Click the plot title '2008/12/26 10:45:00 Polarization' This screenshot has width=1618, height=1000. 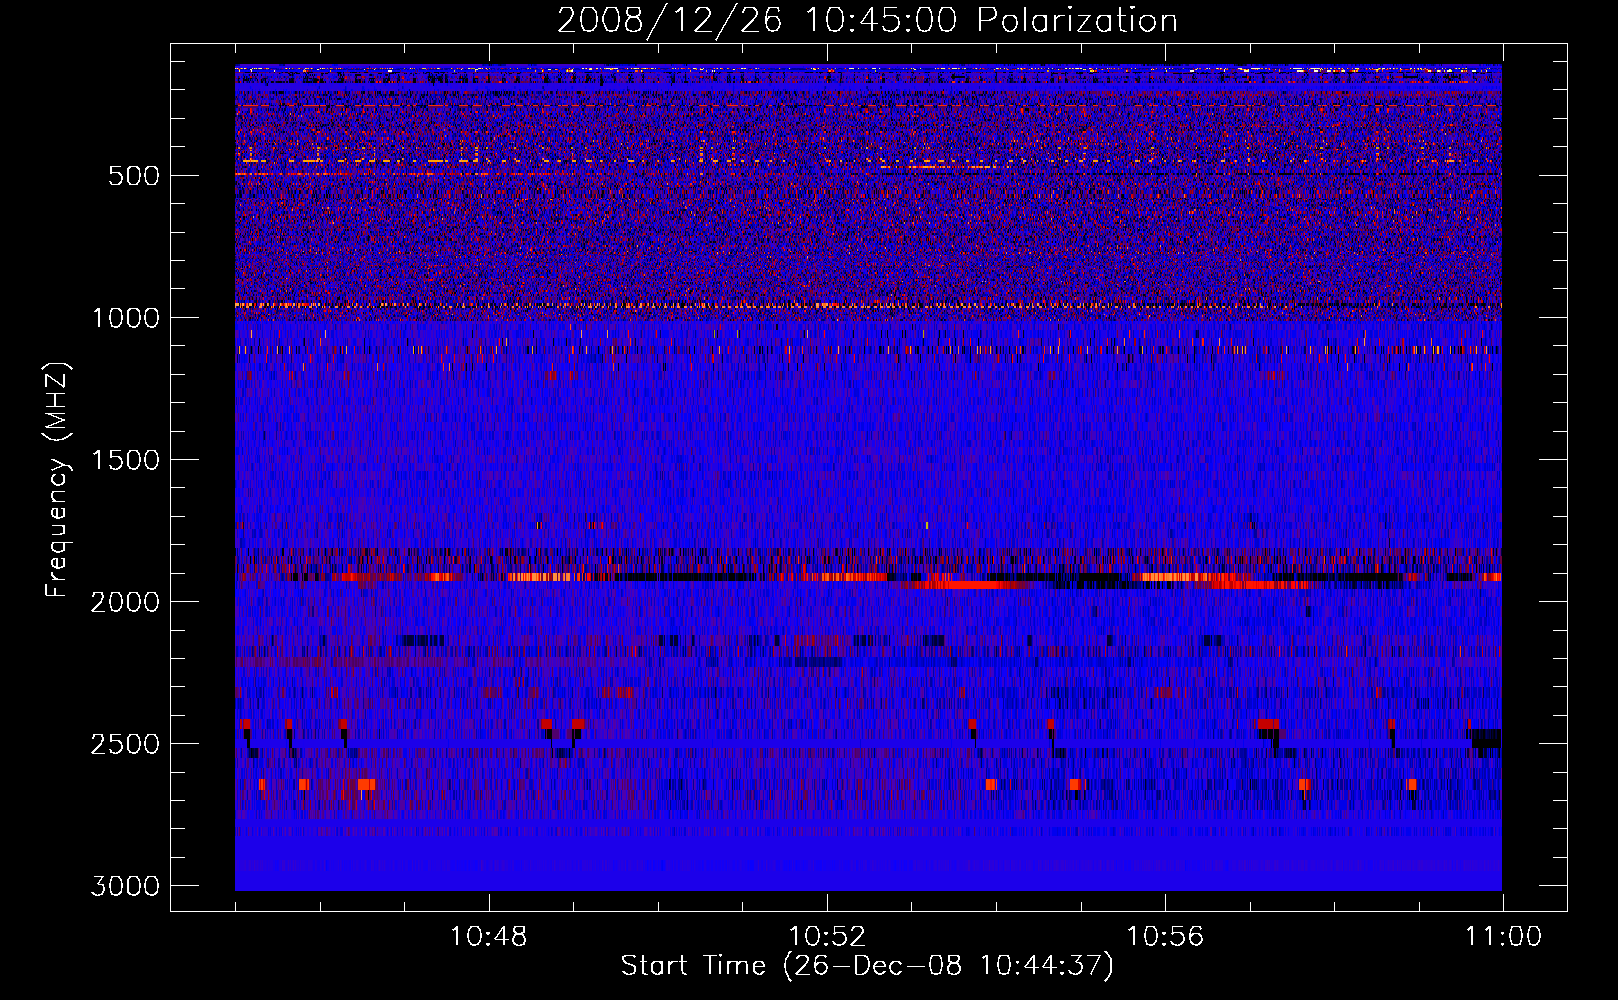tap(867, 21)
